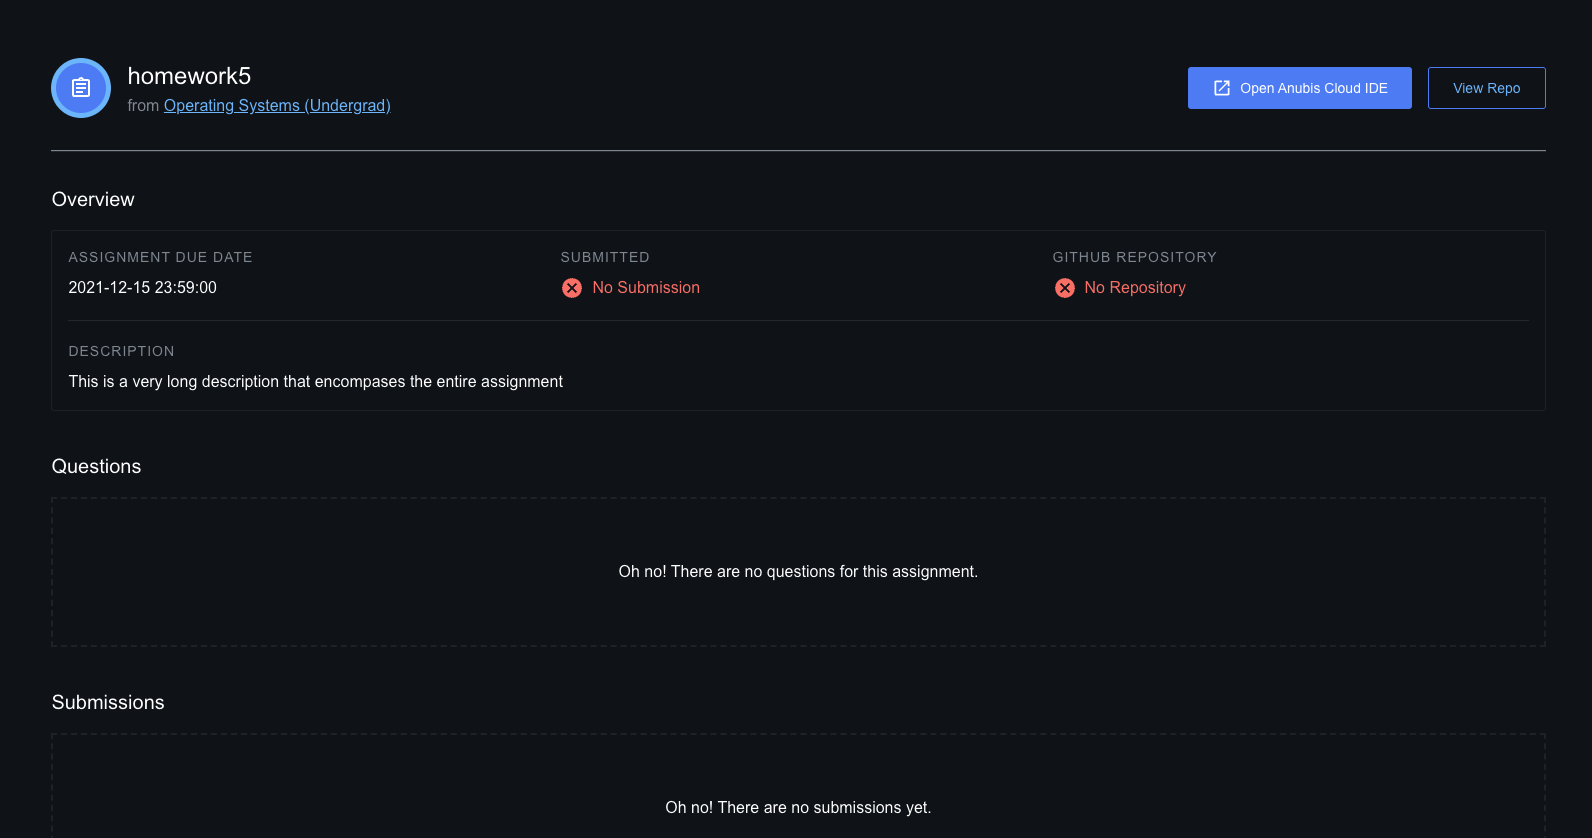
Task: Open the Operating Systems (Undergrad) course link
Action: [x=277, y=105]
